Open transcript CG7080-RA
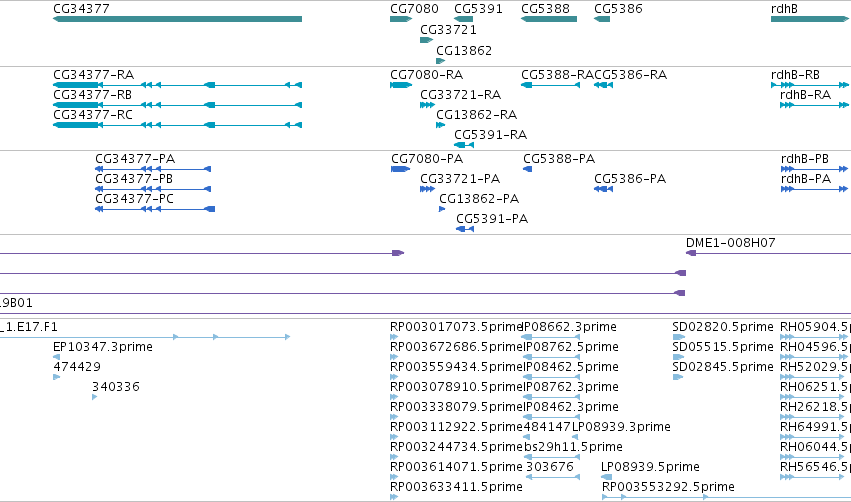851x502 pixels. click(401, 85)
